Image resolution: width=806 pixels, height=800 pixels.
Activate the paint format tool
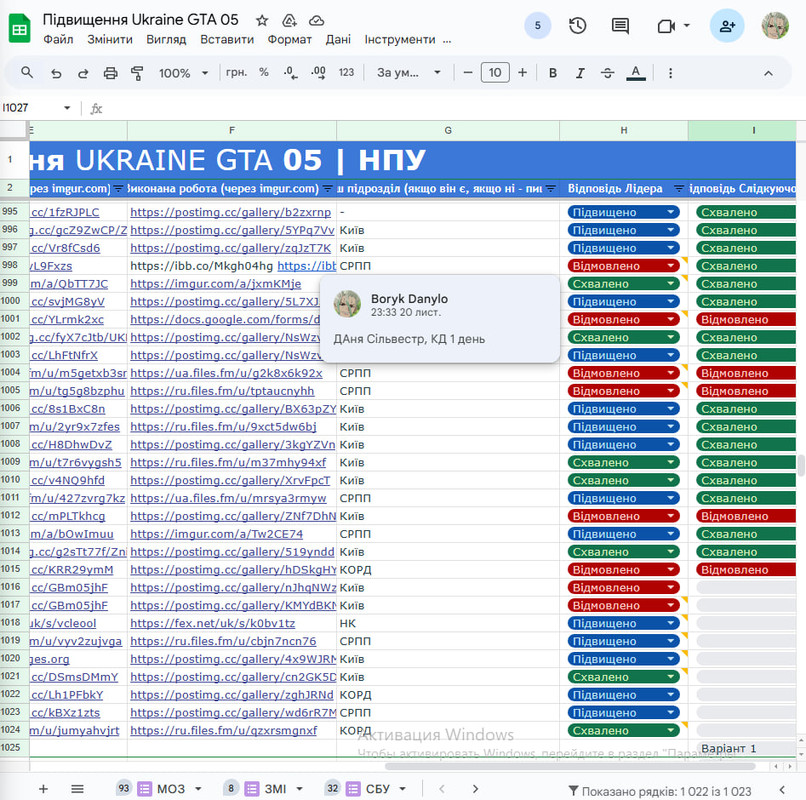coord(137,73)
